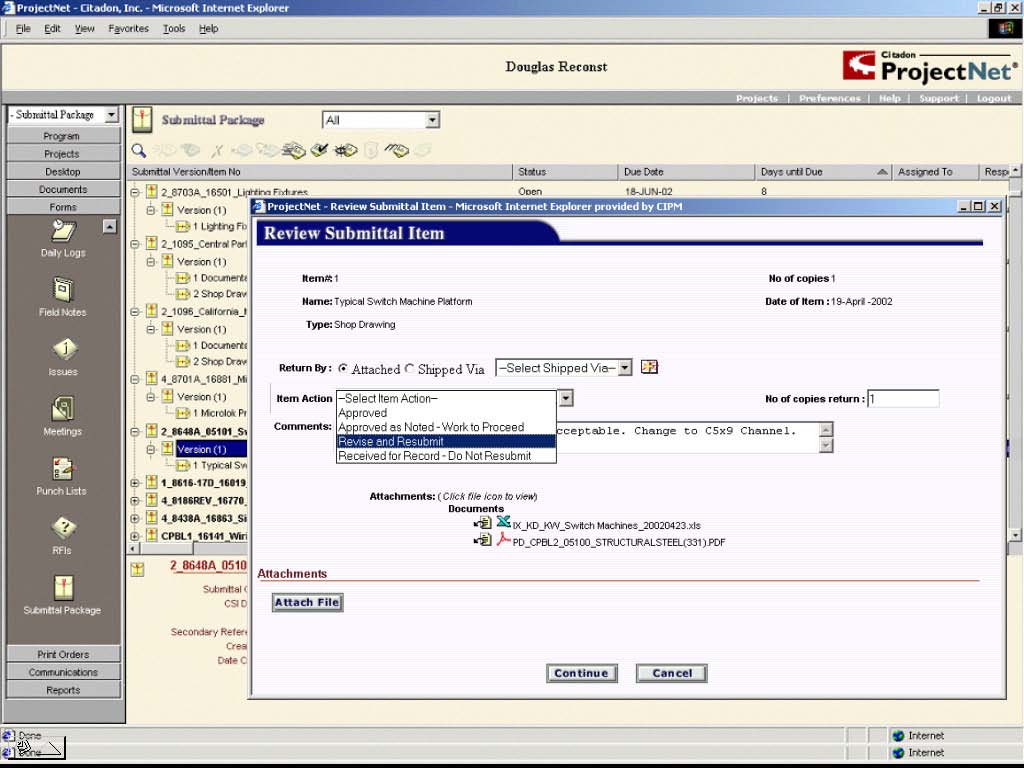1024x768 pixels.
Task: Click the Windows flag logo in browser corner
Action: coord(1004,28)
